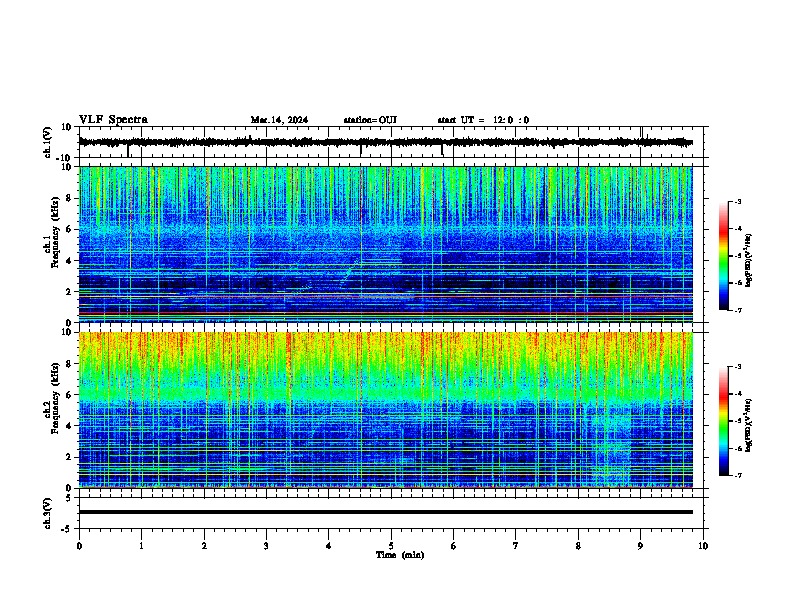Click the ch.3 flat black waveform trace
This screenshot has height=612, width=792.
pos(385,512)
